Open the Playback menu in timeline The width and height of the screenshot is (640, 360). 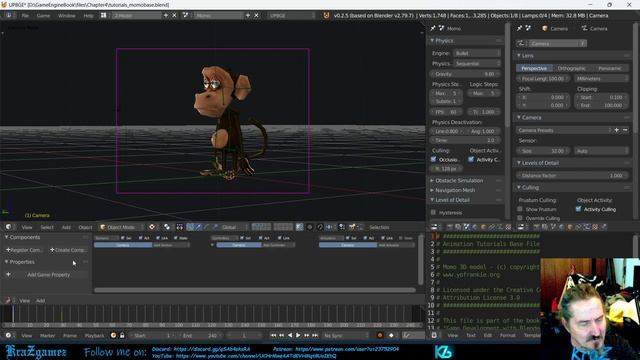pyautogui.click(x=94, y=335)
